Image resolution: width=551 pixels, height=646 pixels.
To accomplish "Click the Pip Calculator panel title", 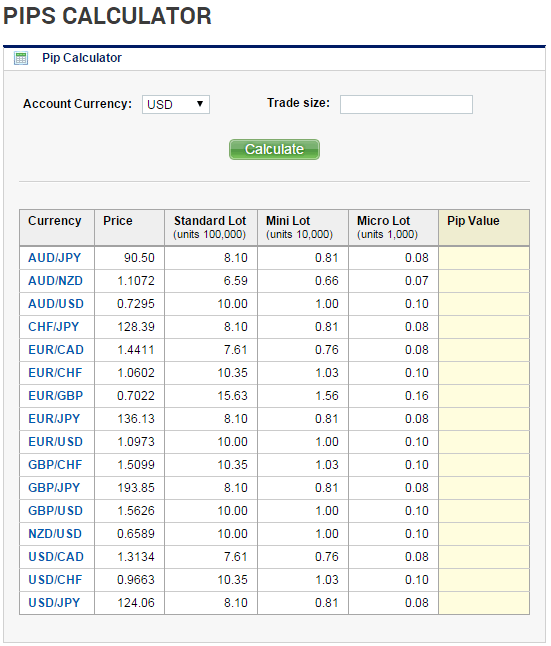I will pos(82,58).
